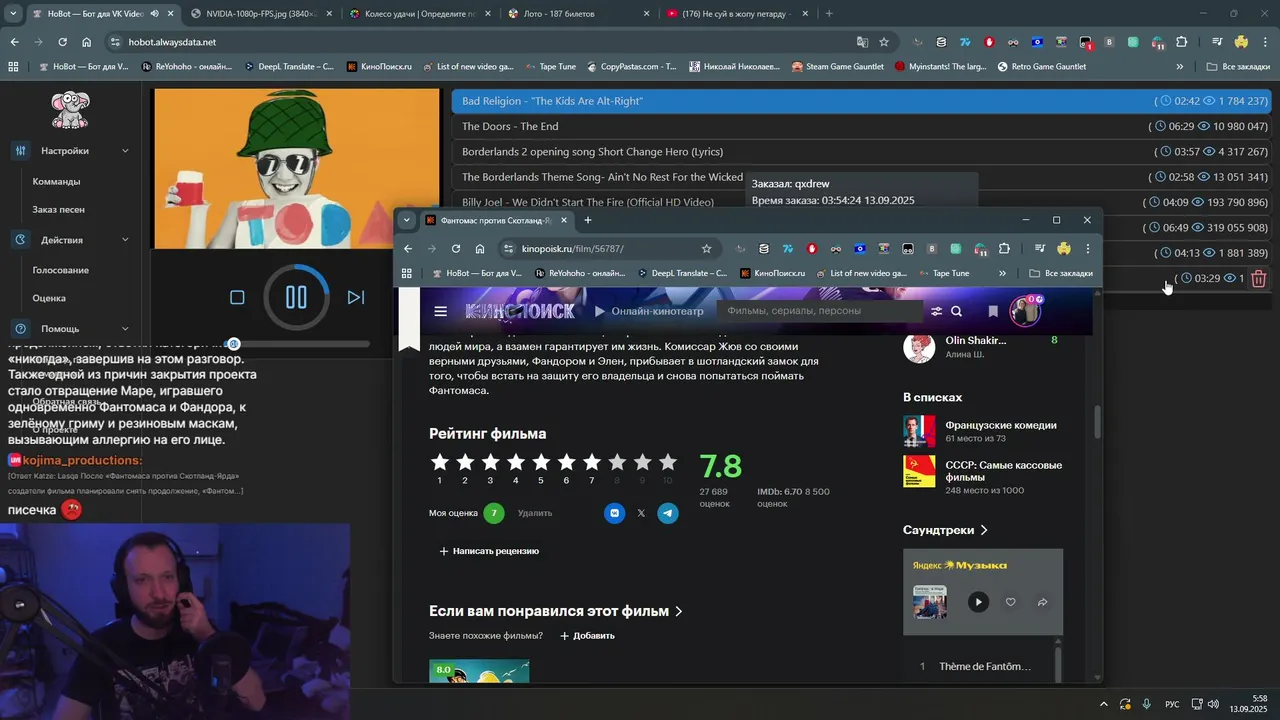Click Добавить similar films link
Viewport: 1280px width, 720px height.
pyautogui.click(x=587, y=636)
